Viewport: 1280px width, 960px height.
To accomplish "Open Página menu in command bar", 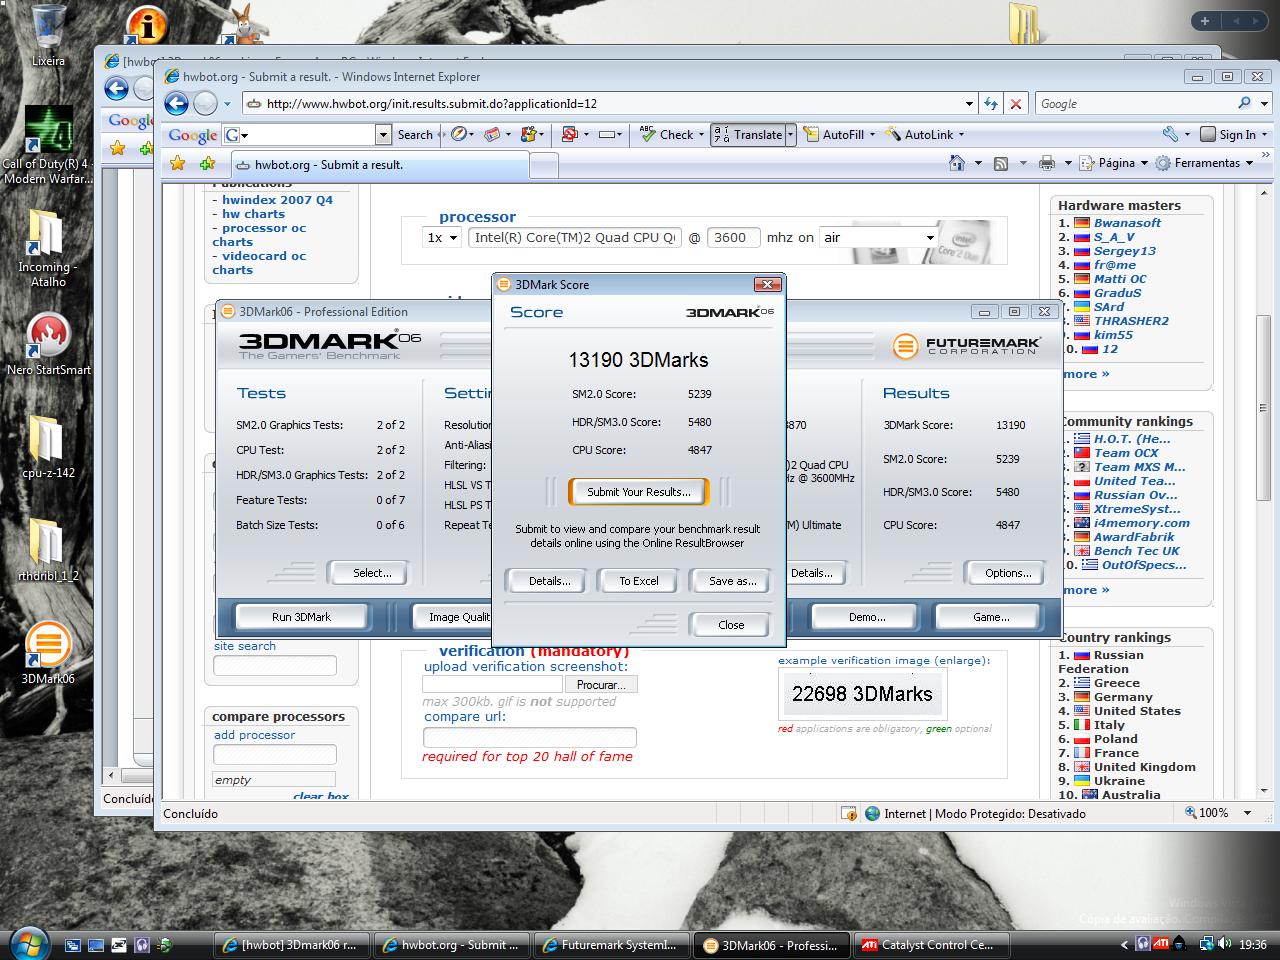I will [1117, 163].
